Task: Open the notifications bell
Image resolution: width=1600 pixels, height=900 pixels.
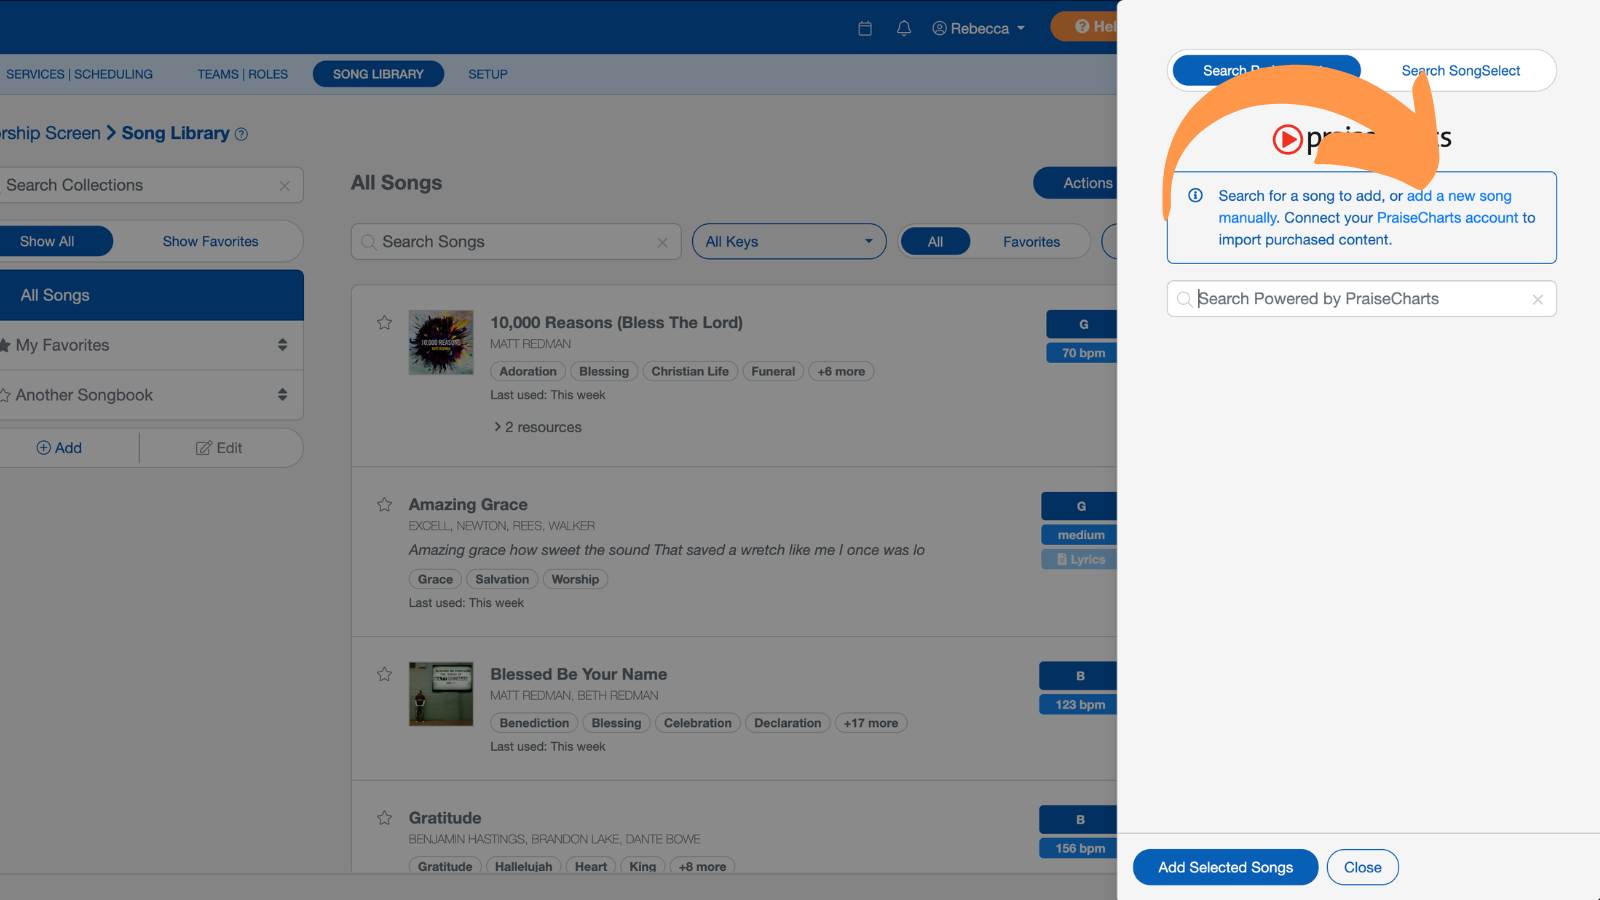Action: [x=904, y=28]
